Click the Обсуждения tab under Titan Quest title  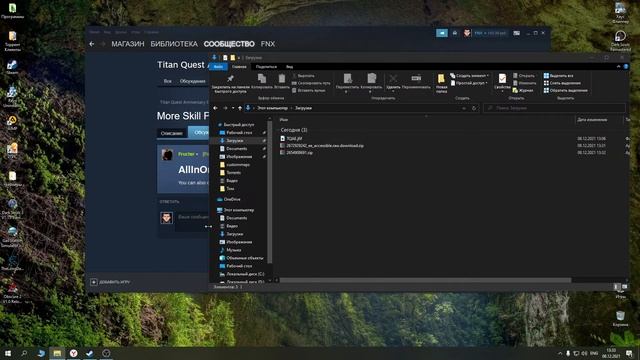[193, 81]
